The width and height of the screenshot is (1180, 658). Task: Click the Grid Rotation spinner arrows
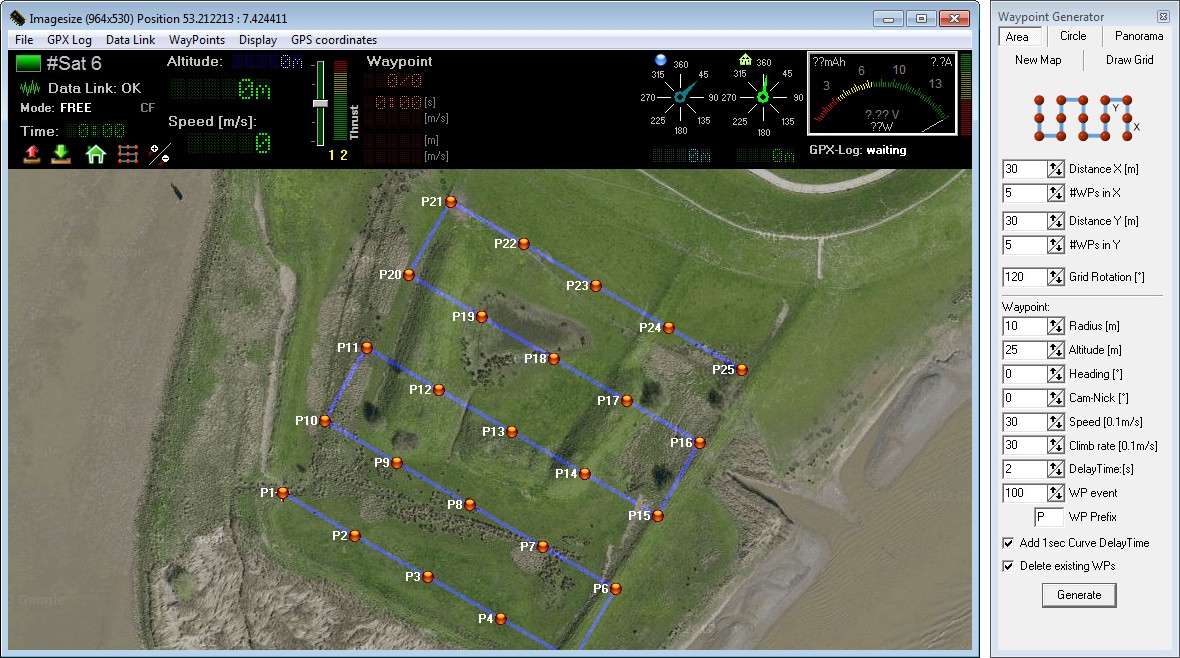(1055, 277)
